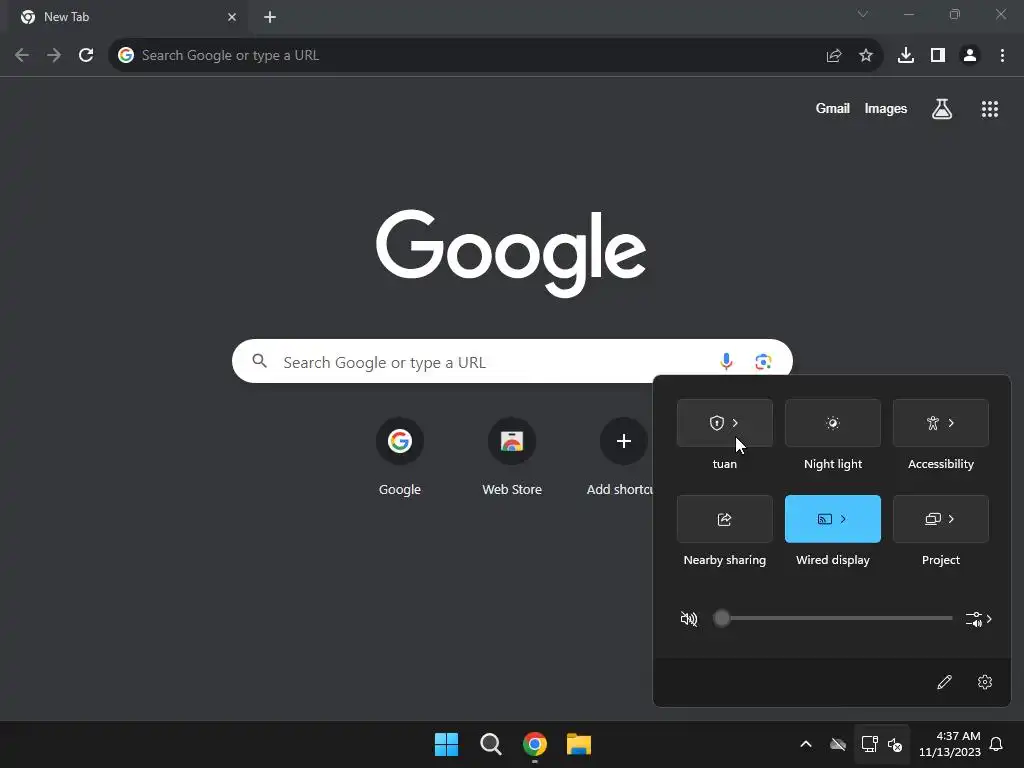The width and height of the screenshot is (1024, 768).
Task: Reload the page with the refresh icon
Action: coord(86,56)
